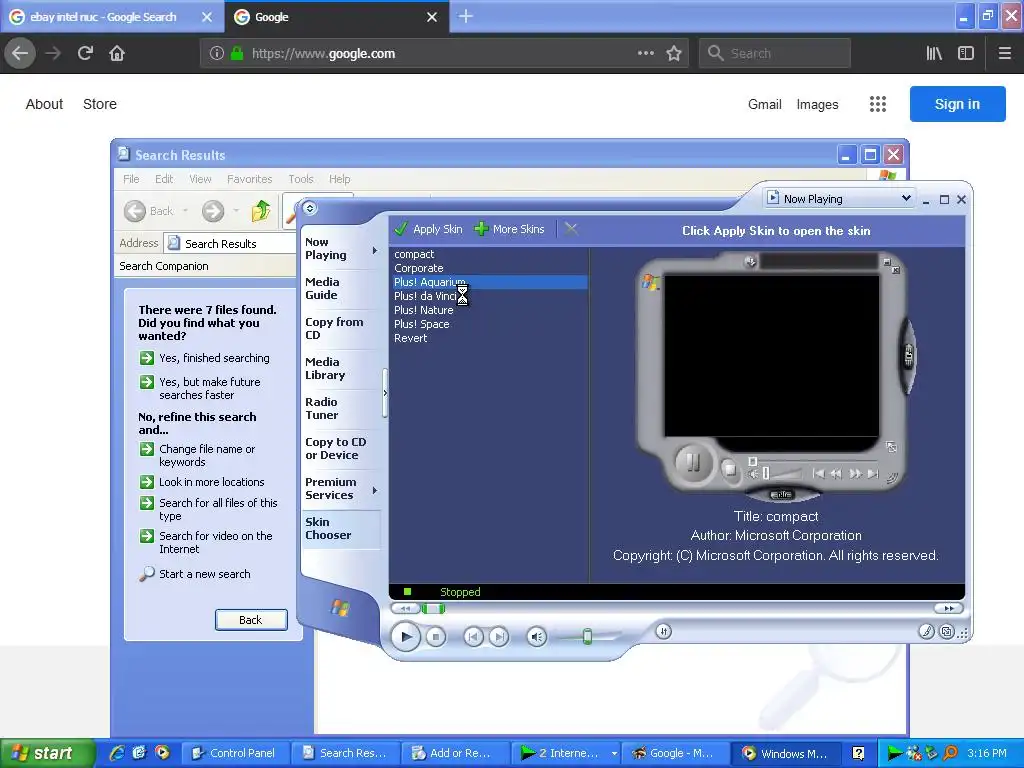Open the Google apps grid icon
This screenshot has height=768, width=1024.
878,104
